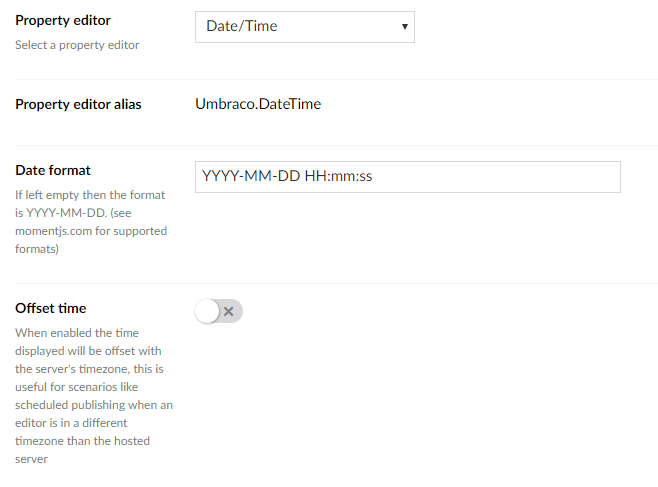Click 'If left empty then the format' text

pos(90,195)
